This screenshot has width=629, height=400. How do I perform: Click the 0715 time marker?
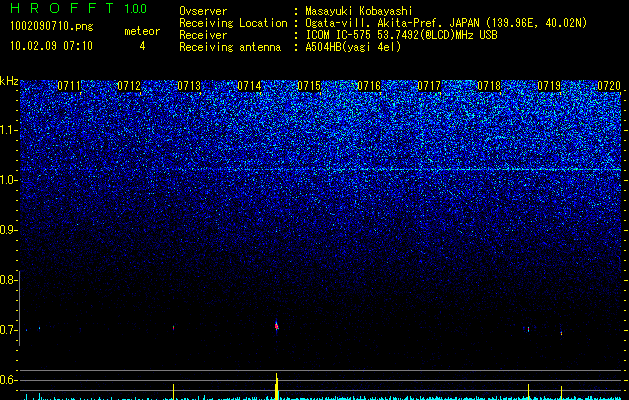(x=309, y=86)
